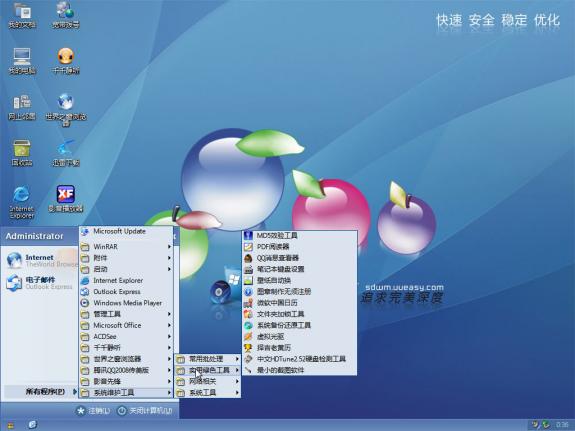Launch 世界之窗浏览器 from the desktop
Screen dimensions: 575x431
coord(66,109)
